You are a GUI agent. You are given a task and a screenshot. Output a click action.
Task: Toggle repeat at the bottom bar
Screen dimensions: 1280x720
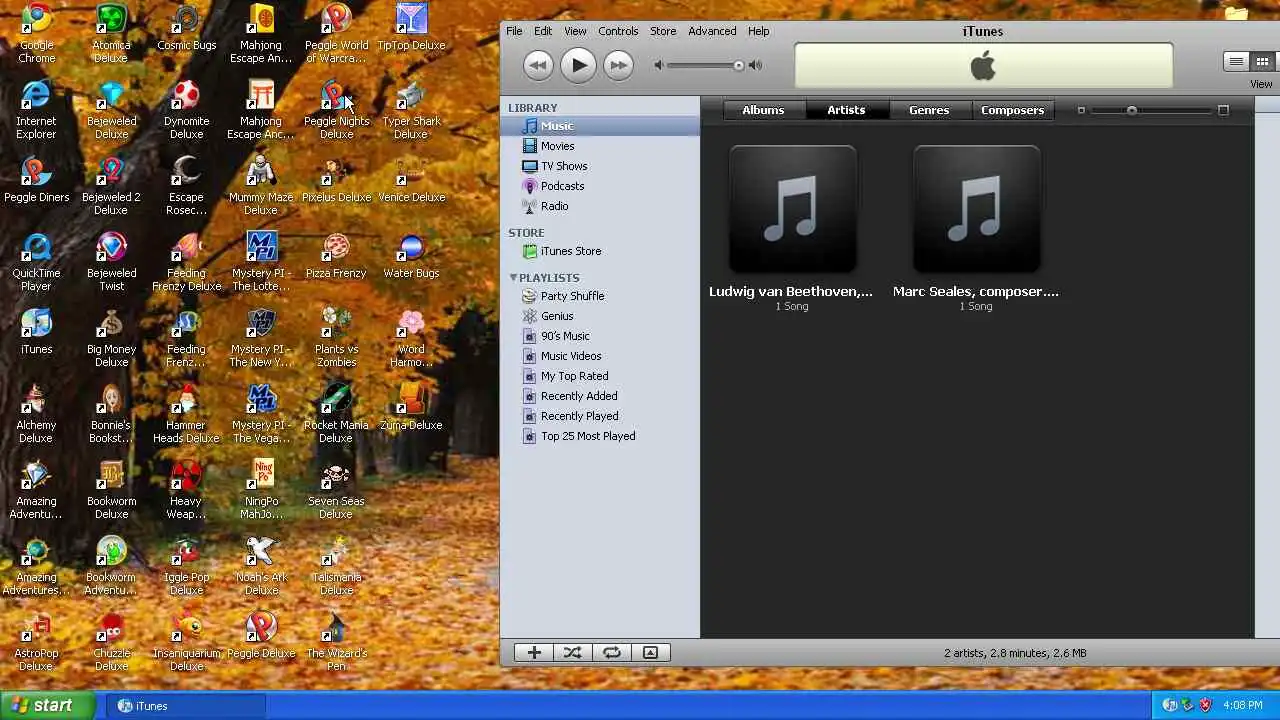611,652
